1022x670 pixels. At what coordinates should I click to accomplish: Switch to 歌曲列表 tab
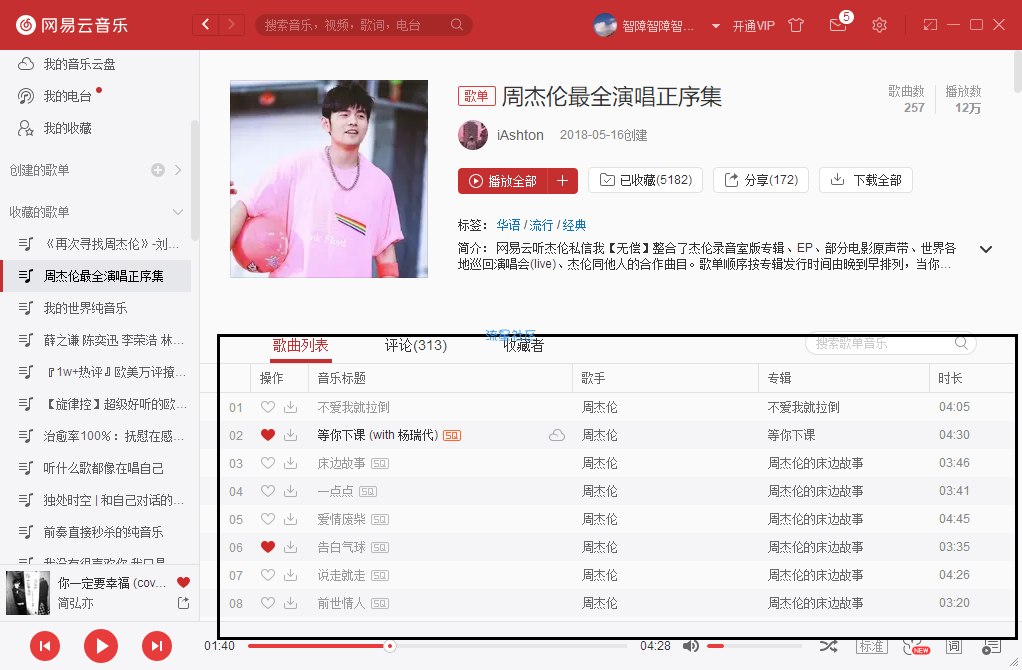[x=300, y=345]
